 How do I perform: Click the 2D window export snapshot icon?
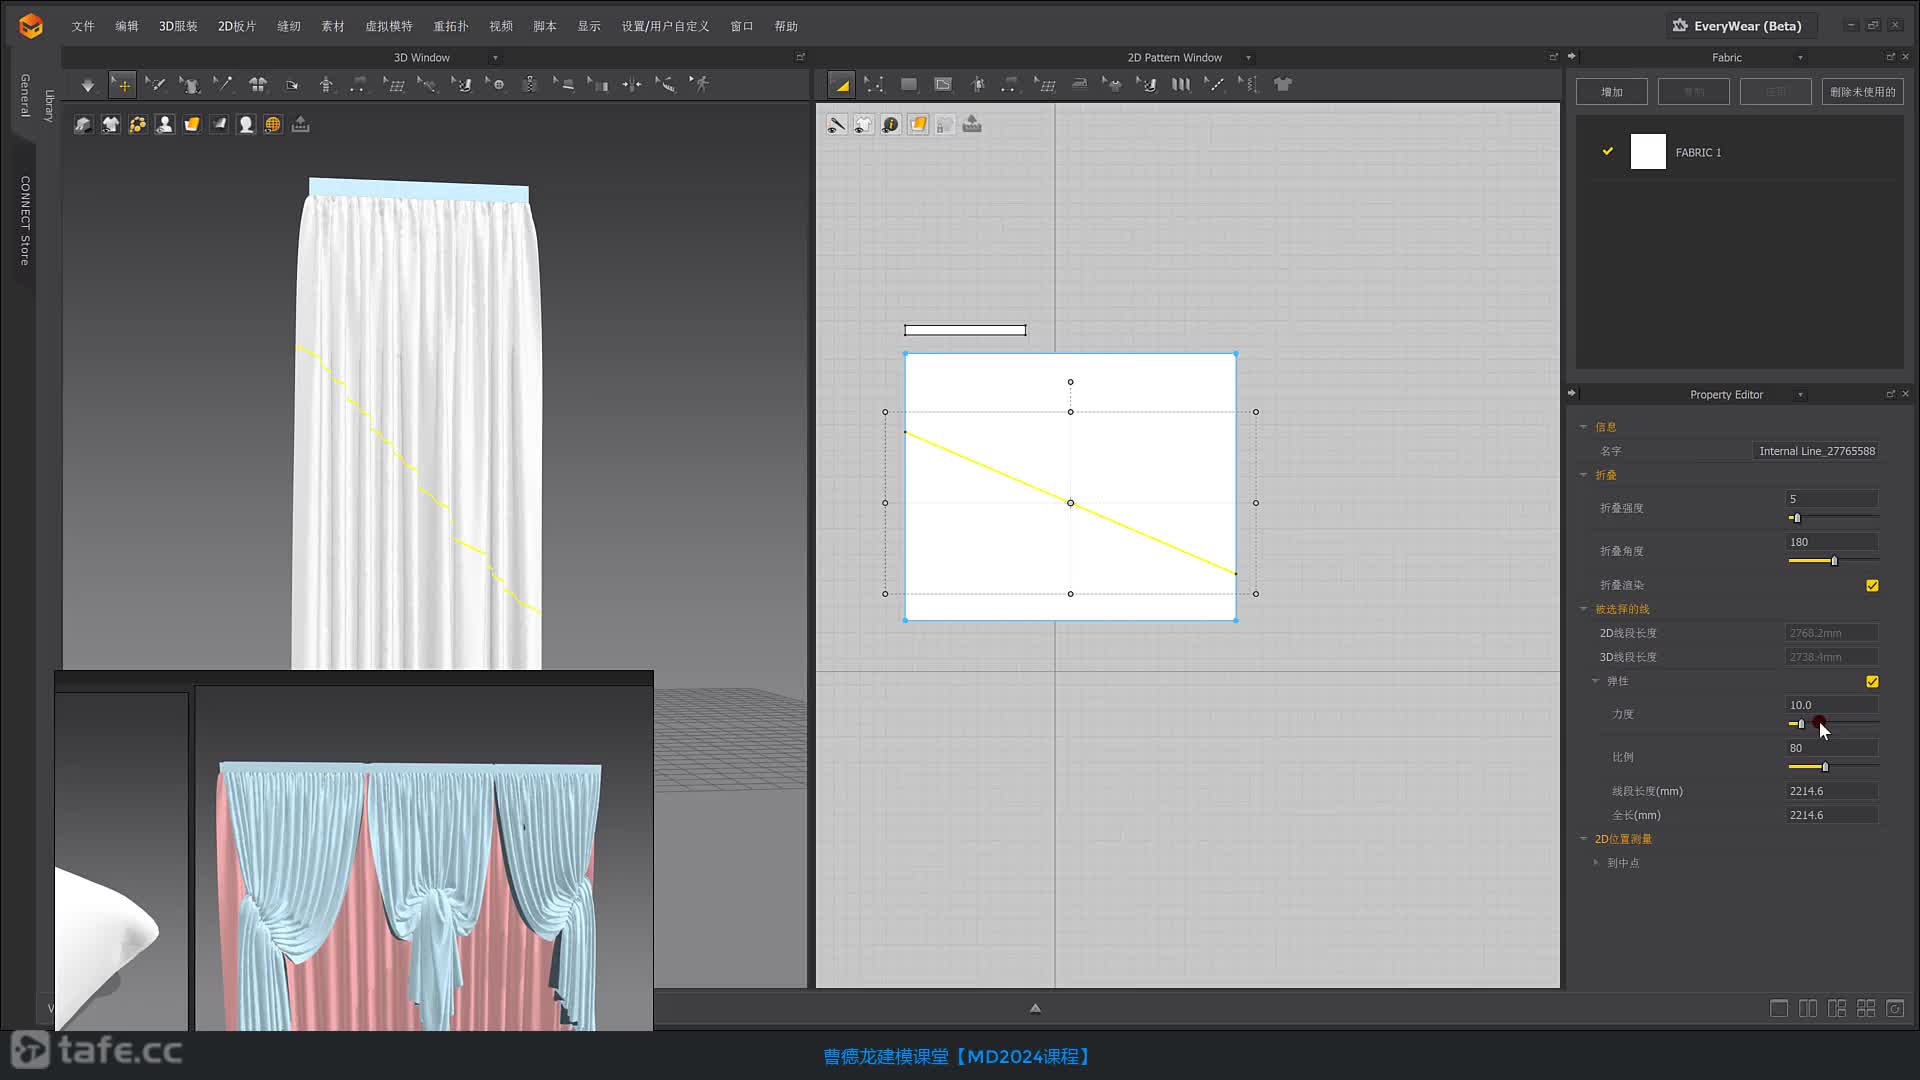[972, 124]
